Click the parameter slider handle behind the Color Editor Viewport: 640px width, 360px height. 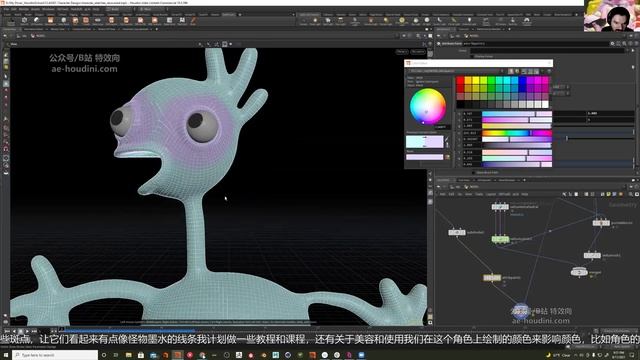(567, 138)
